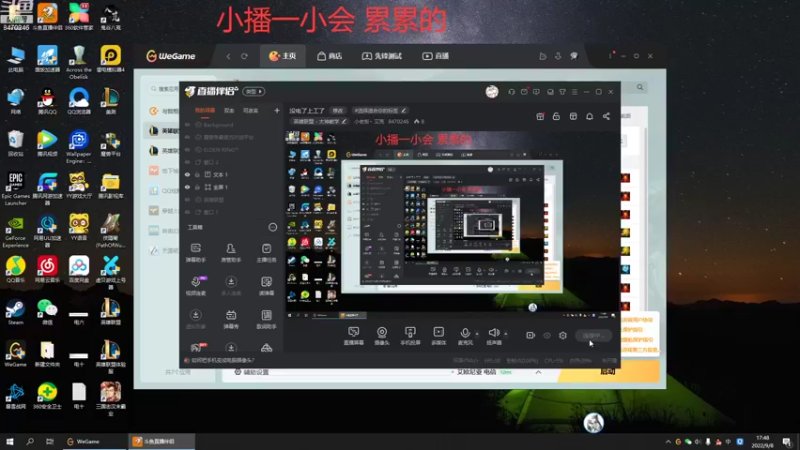
Task: Show hidden system tray icons
Action: [668, 442]
